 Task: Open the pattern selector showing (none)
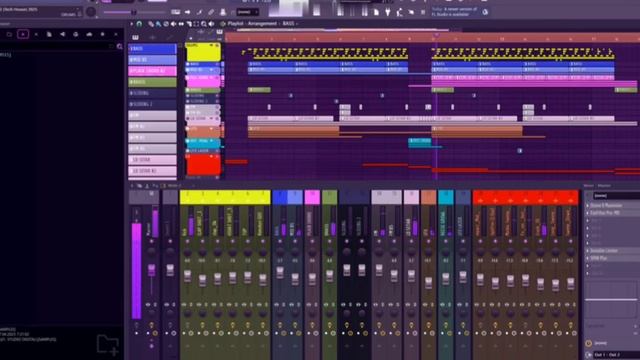(247, 12)
